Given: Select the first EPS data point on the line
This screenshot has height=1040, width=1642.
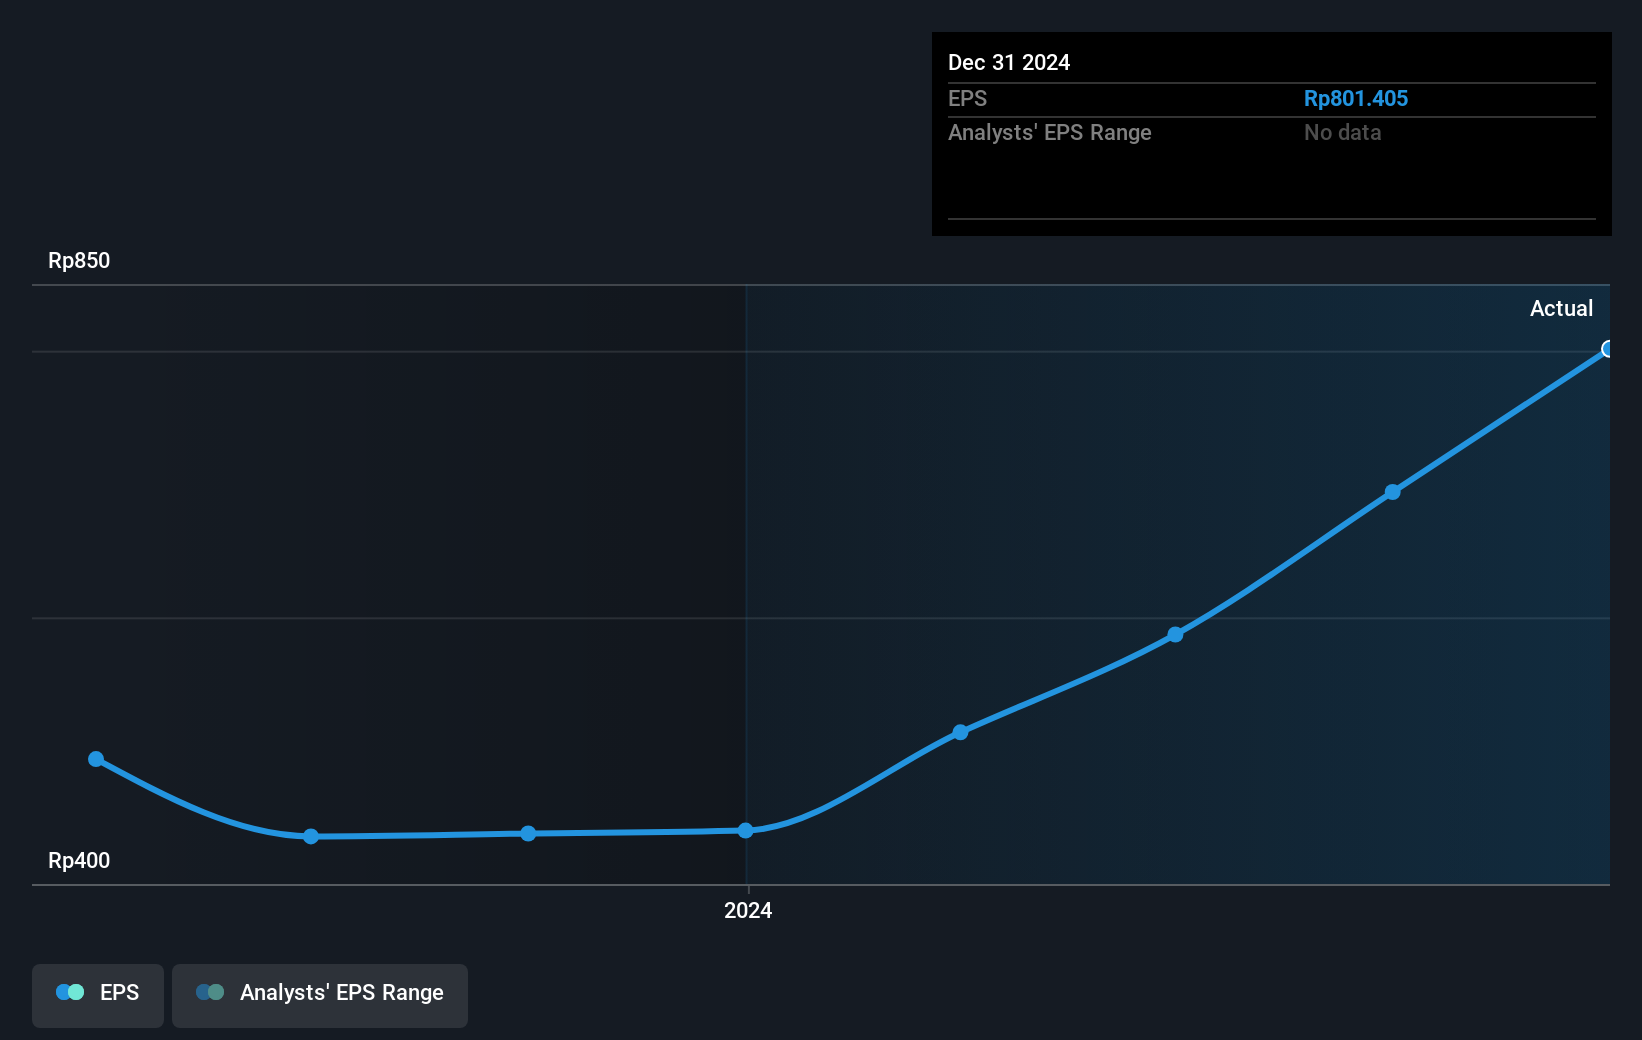Looking at the screenshot, I should pyautogui.click(x=96, y=759).
